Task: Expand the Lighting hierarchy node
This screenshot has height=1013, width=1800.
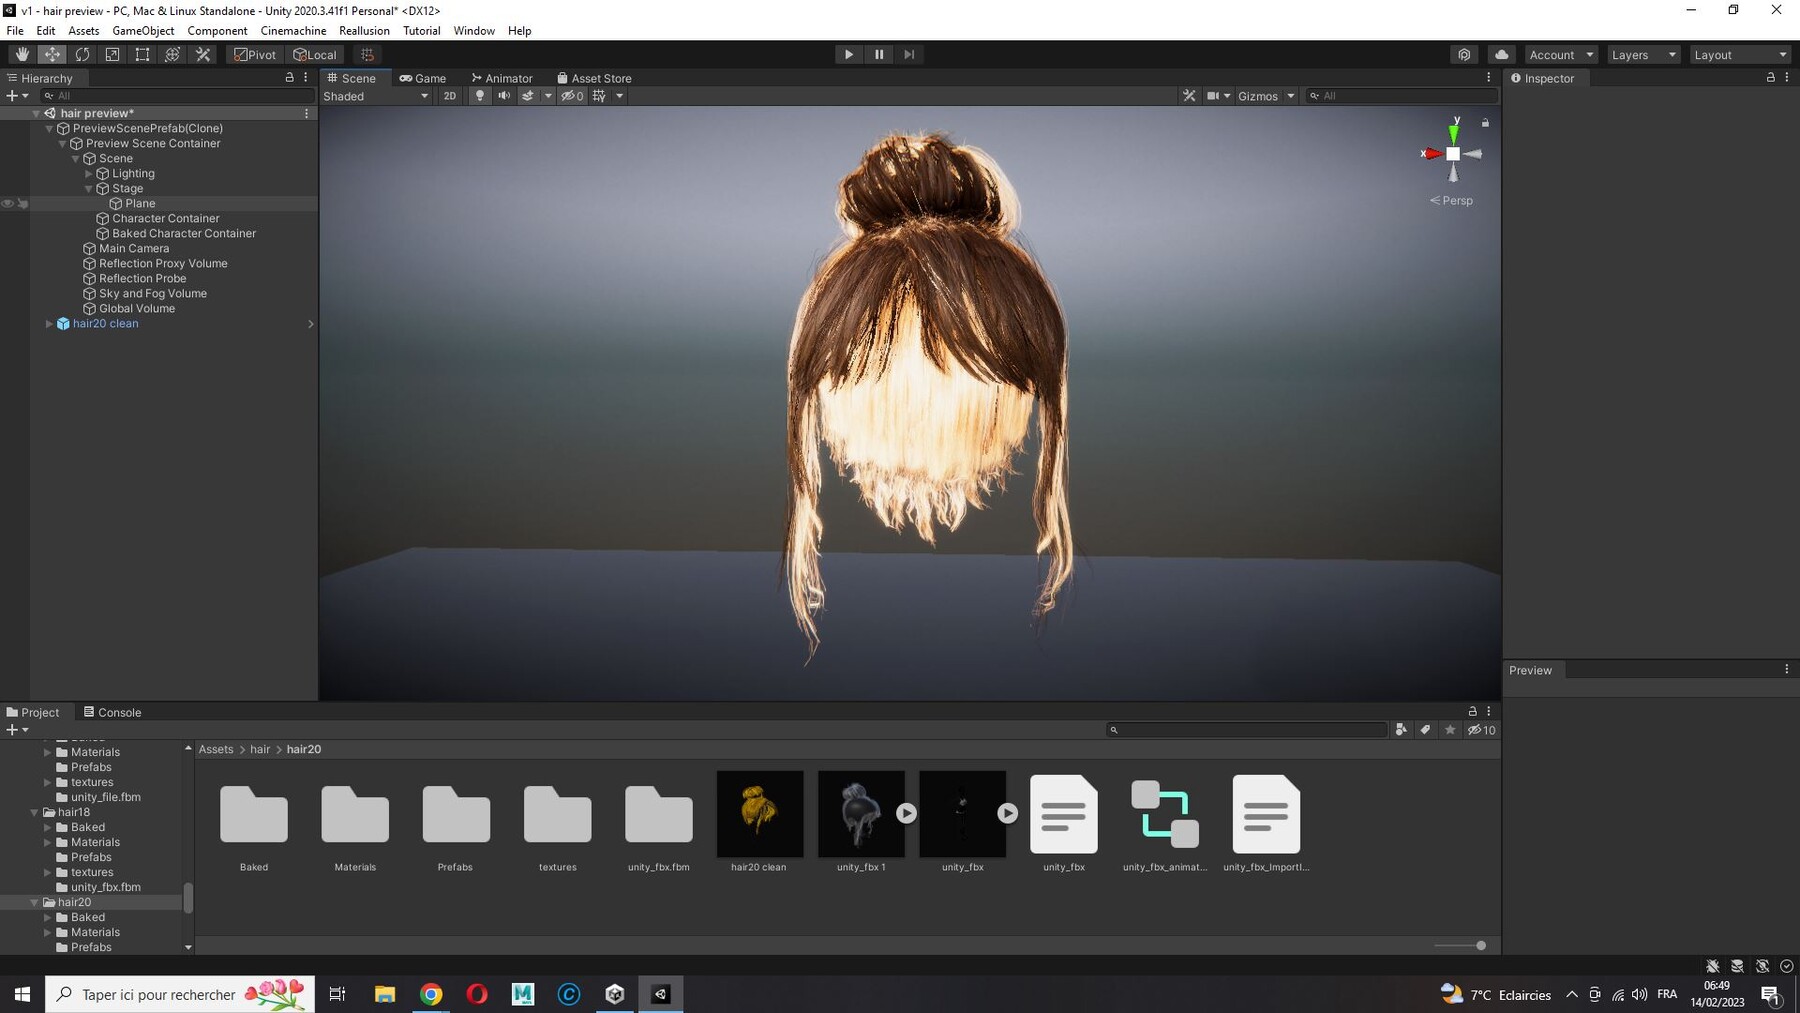Action: pos(89,174)
